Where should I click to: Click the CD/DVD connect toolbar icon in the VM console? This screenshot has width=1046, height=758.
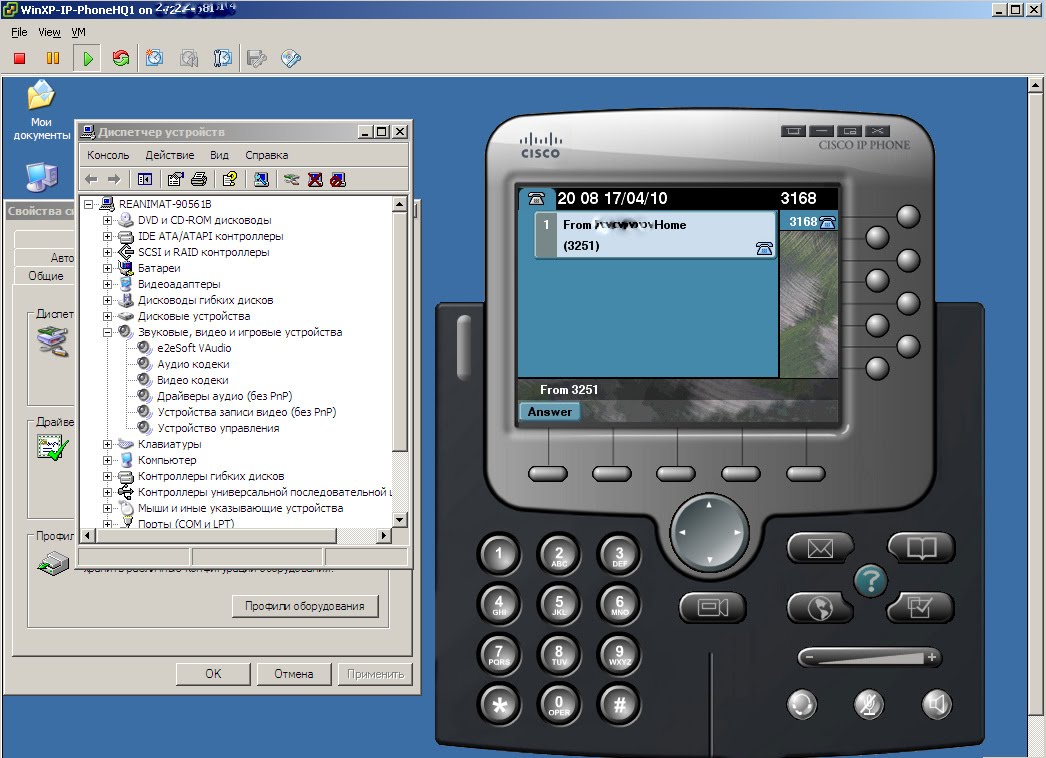tap(291, 59)
